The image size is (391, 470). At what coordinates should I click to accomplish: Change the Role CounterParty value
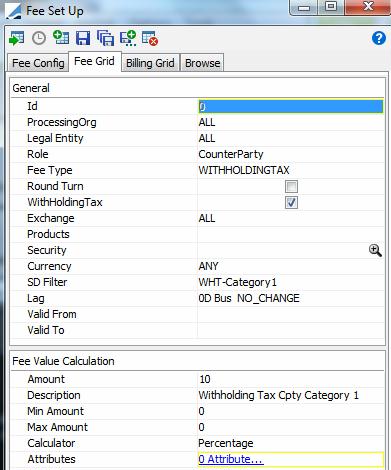[291, 154]
